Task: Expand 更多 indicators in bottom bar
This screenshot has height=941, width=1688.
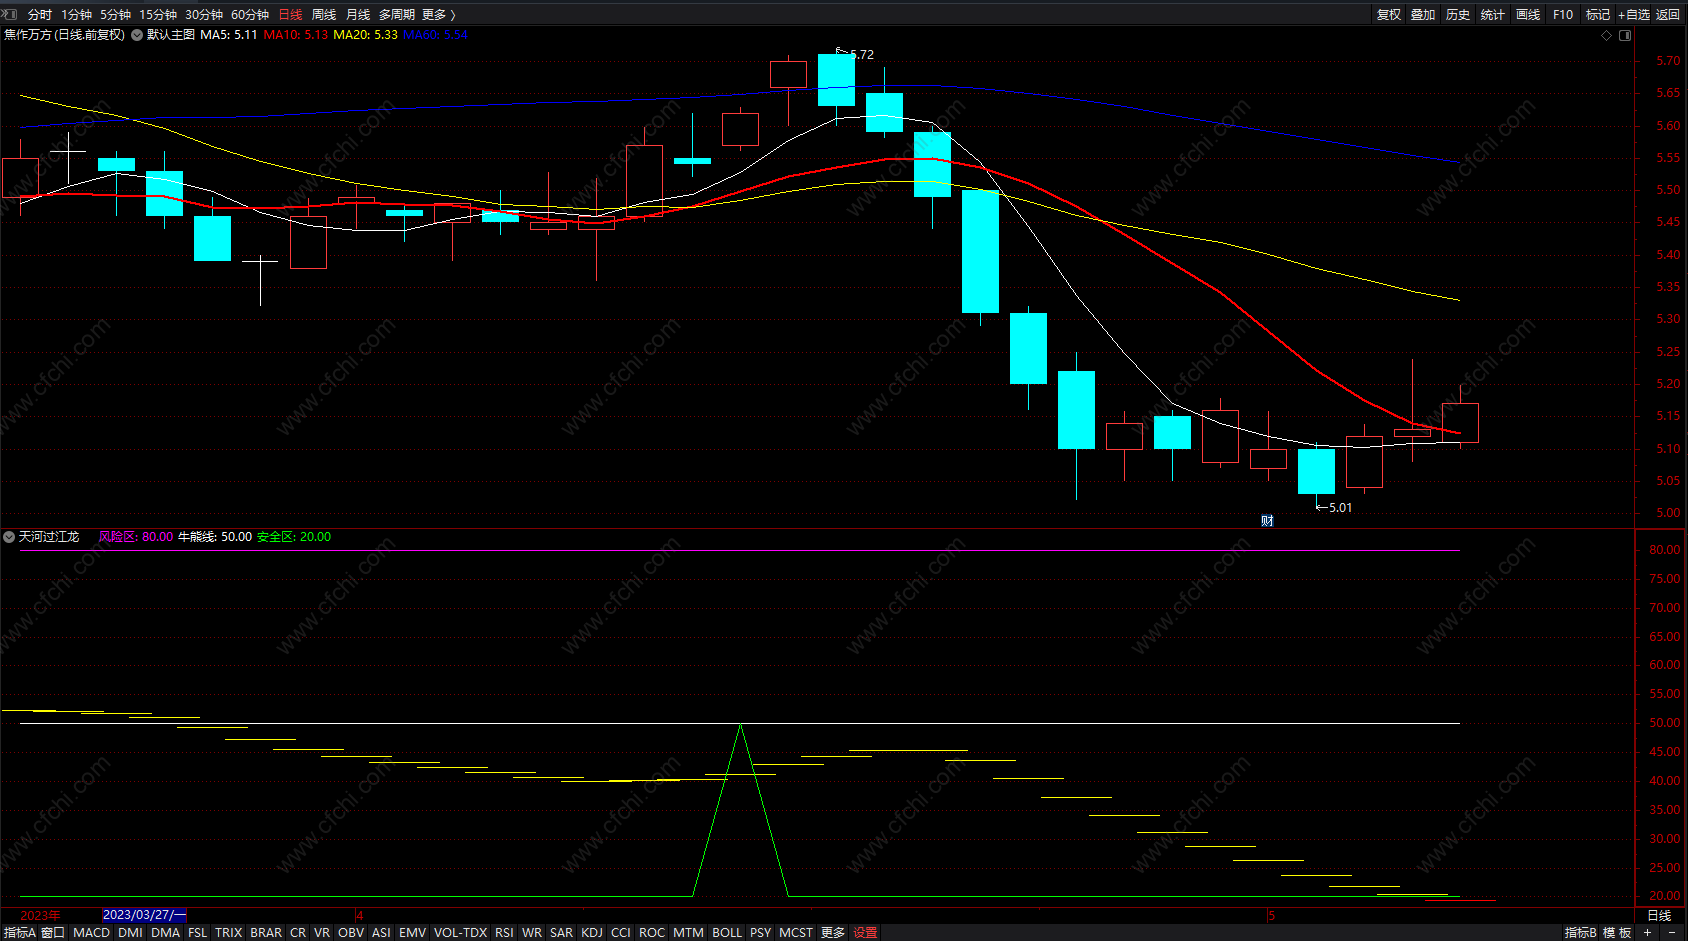Action: tap(833, 932)
